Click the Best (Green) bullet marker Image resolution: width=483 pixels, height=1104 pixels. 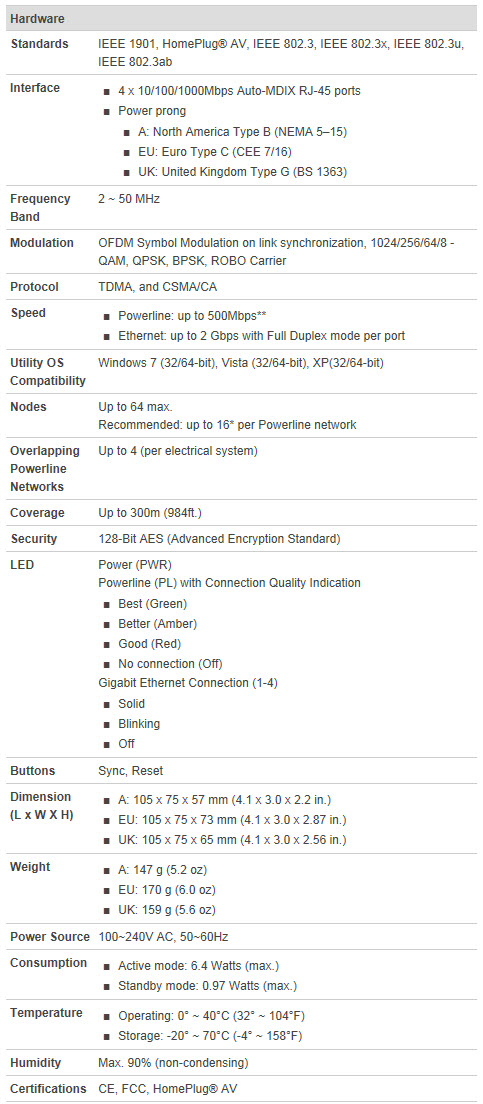[106, 604]
